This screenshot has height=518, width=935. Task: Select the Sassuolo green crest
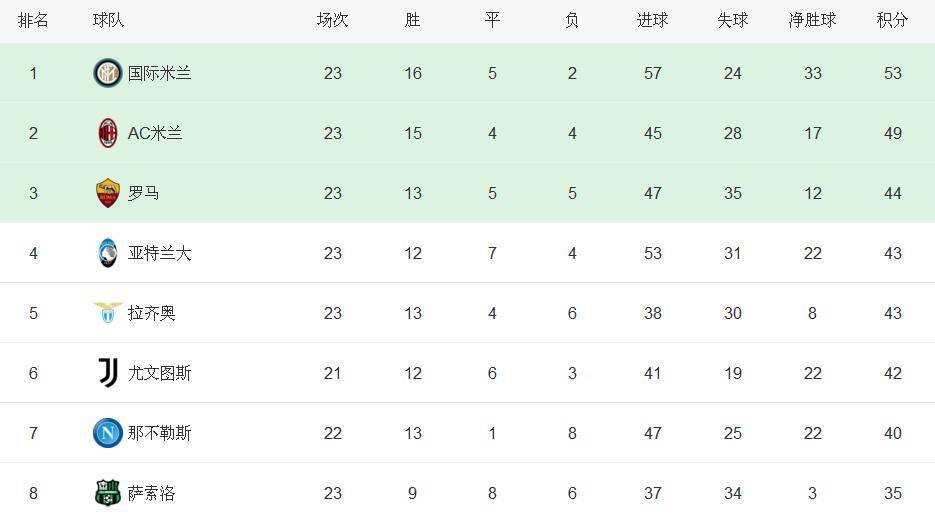tap(108, 492)
